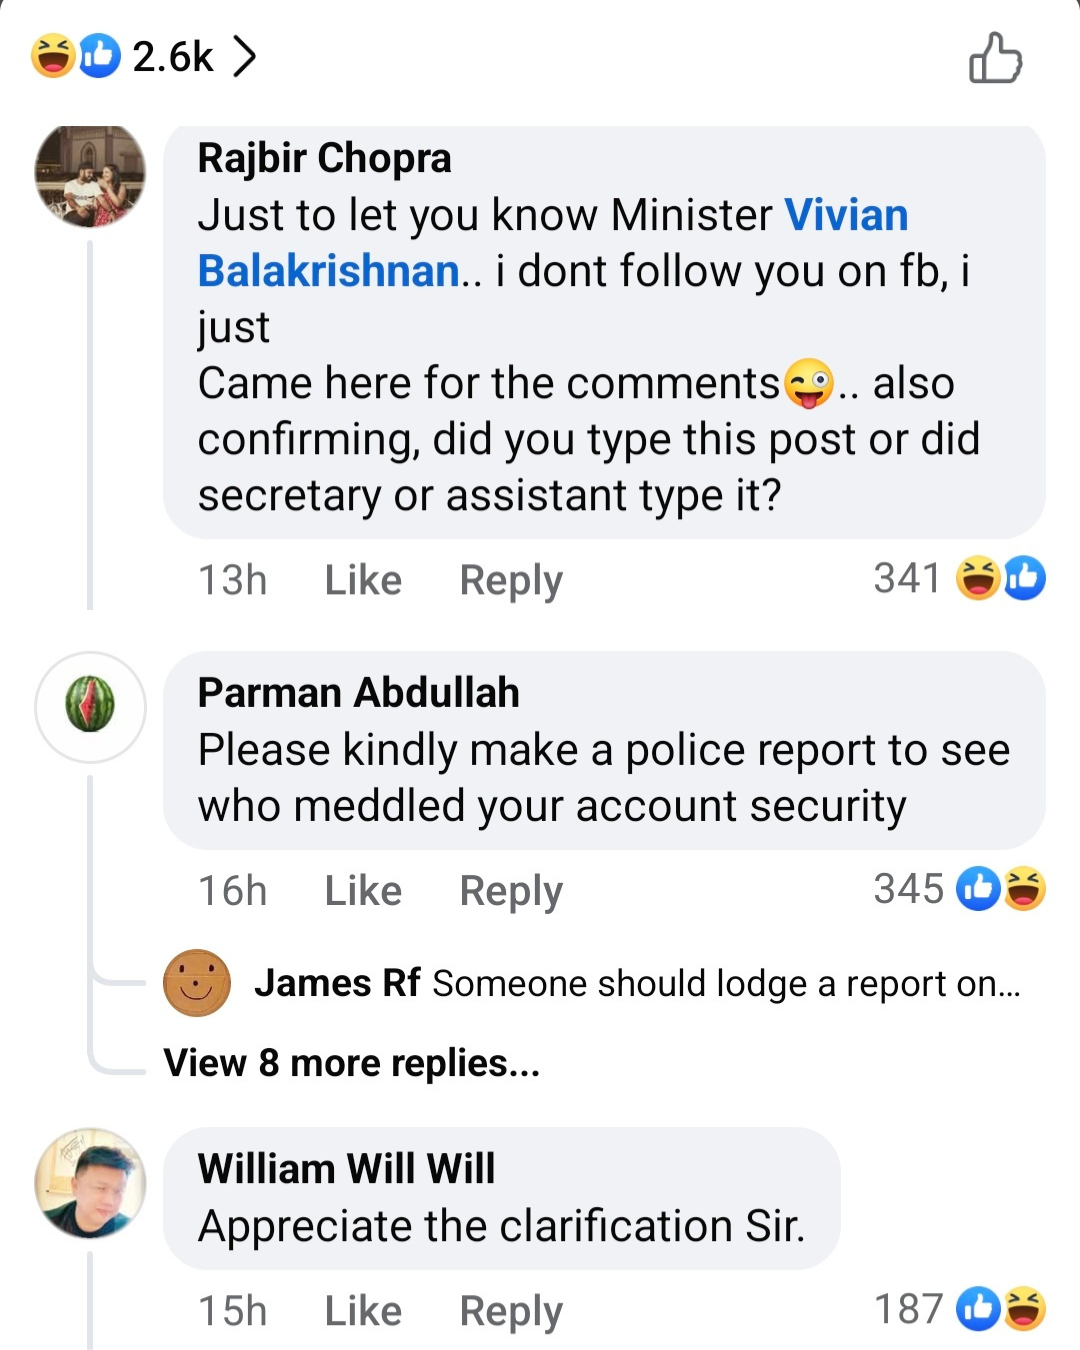Expand View 8 more replies
Image resolution: width=1080 pixels, height=1350 pixels.
(352, 1063)
